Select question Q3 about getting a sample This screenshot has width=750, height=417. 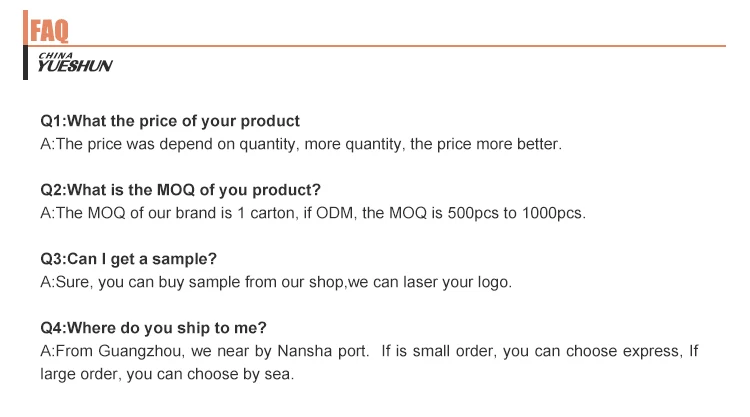point(128,259)
